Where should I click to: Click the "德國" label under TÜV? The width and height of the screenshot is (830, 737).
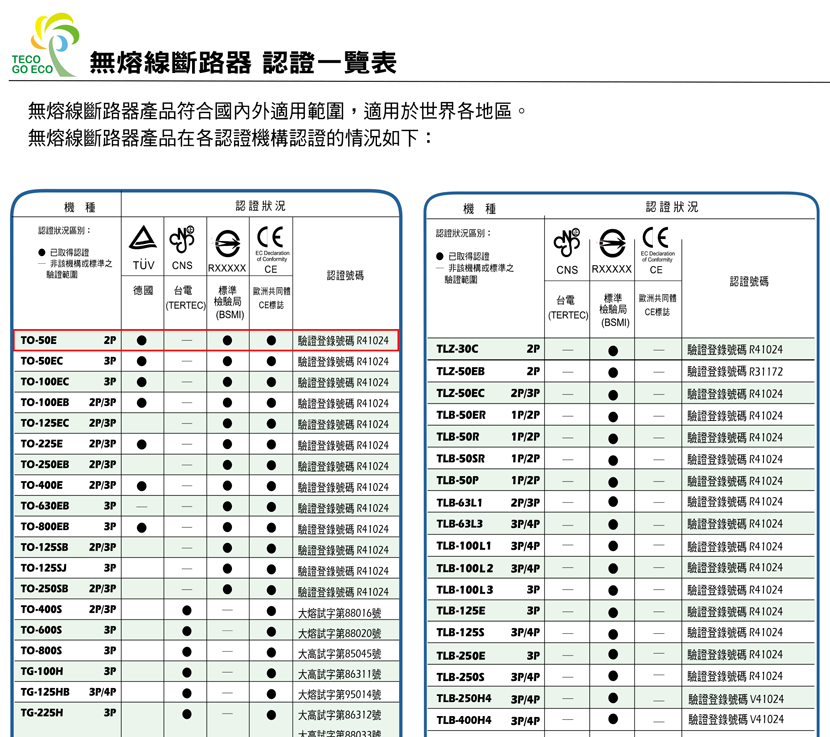pyautogui.click(x=143, y=290)
